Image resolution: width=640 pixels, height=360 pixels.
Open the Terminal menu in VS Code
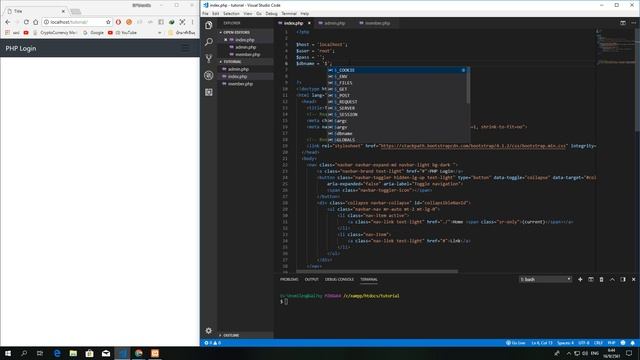[289, 13]
